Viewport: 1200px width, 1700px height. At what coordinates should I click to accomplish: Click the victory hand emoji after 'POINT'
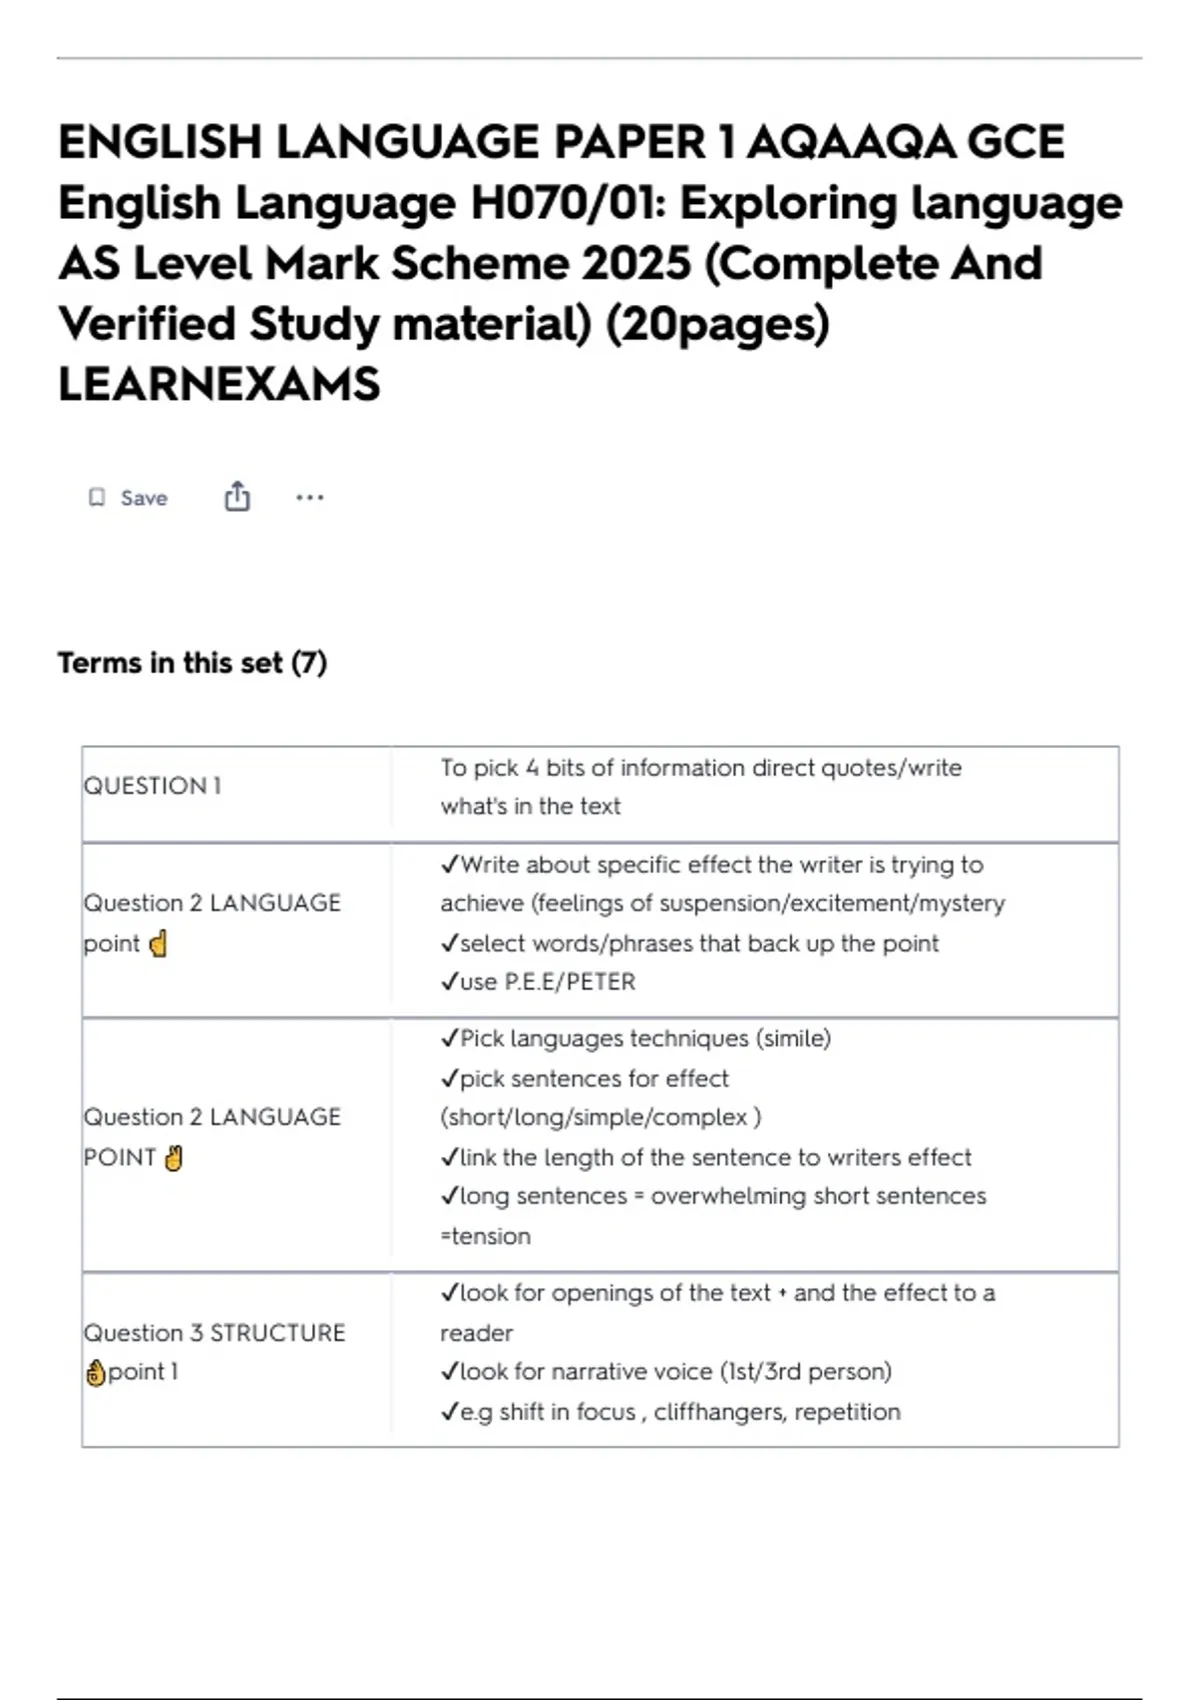[174, 1158]
